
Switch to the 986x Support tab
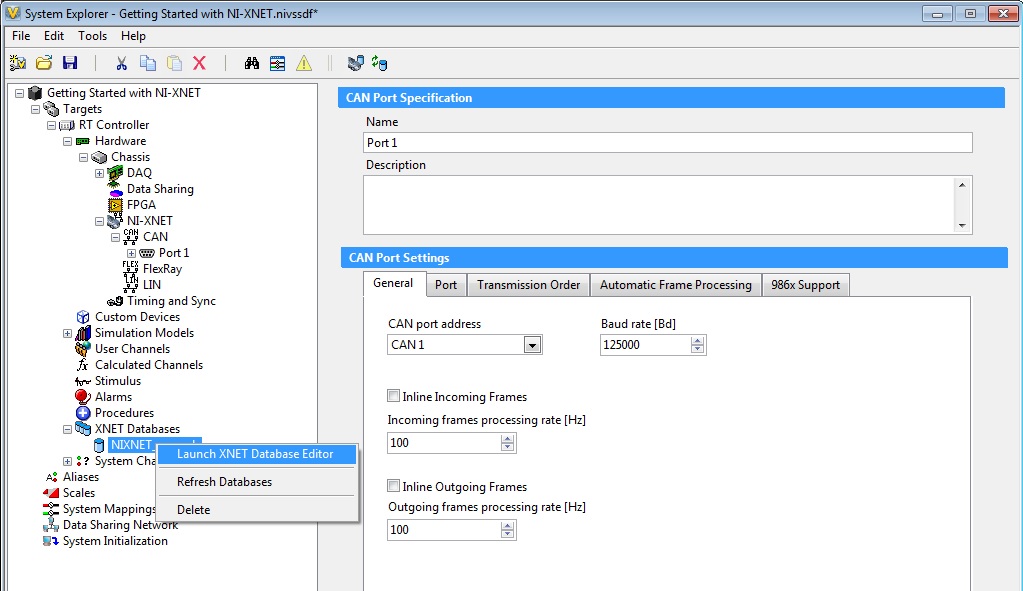pyautogui.click(x=806, y=285)
